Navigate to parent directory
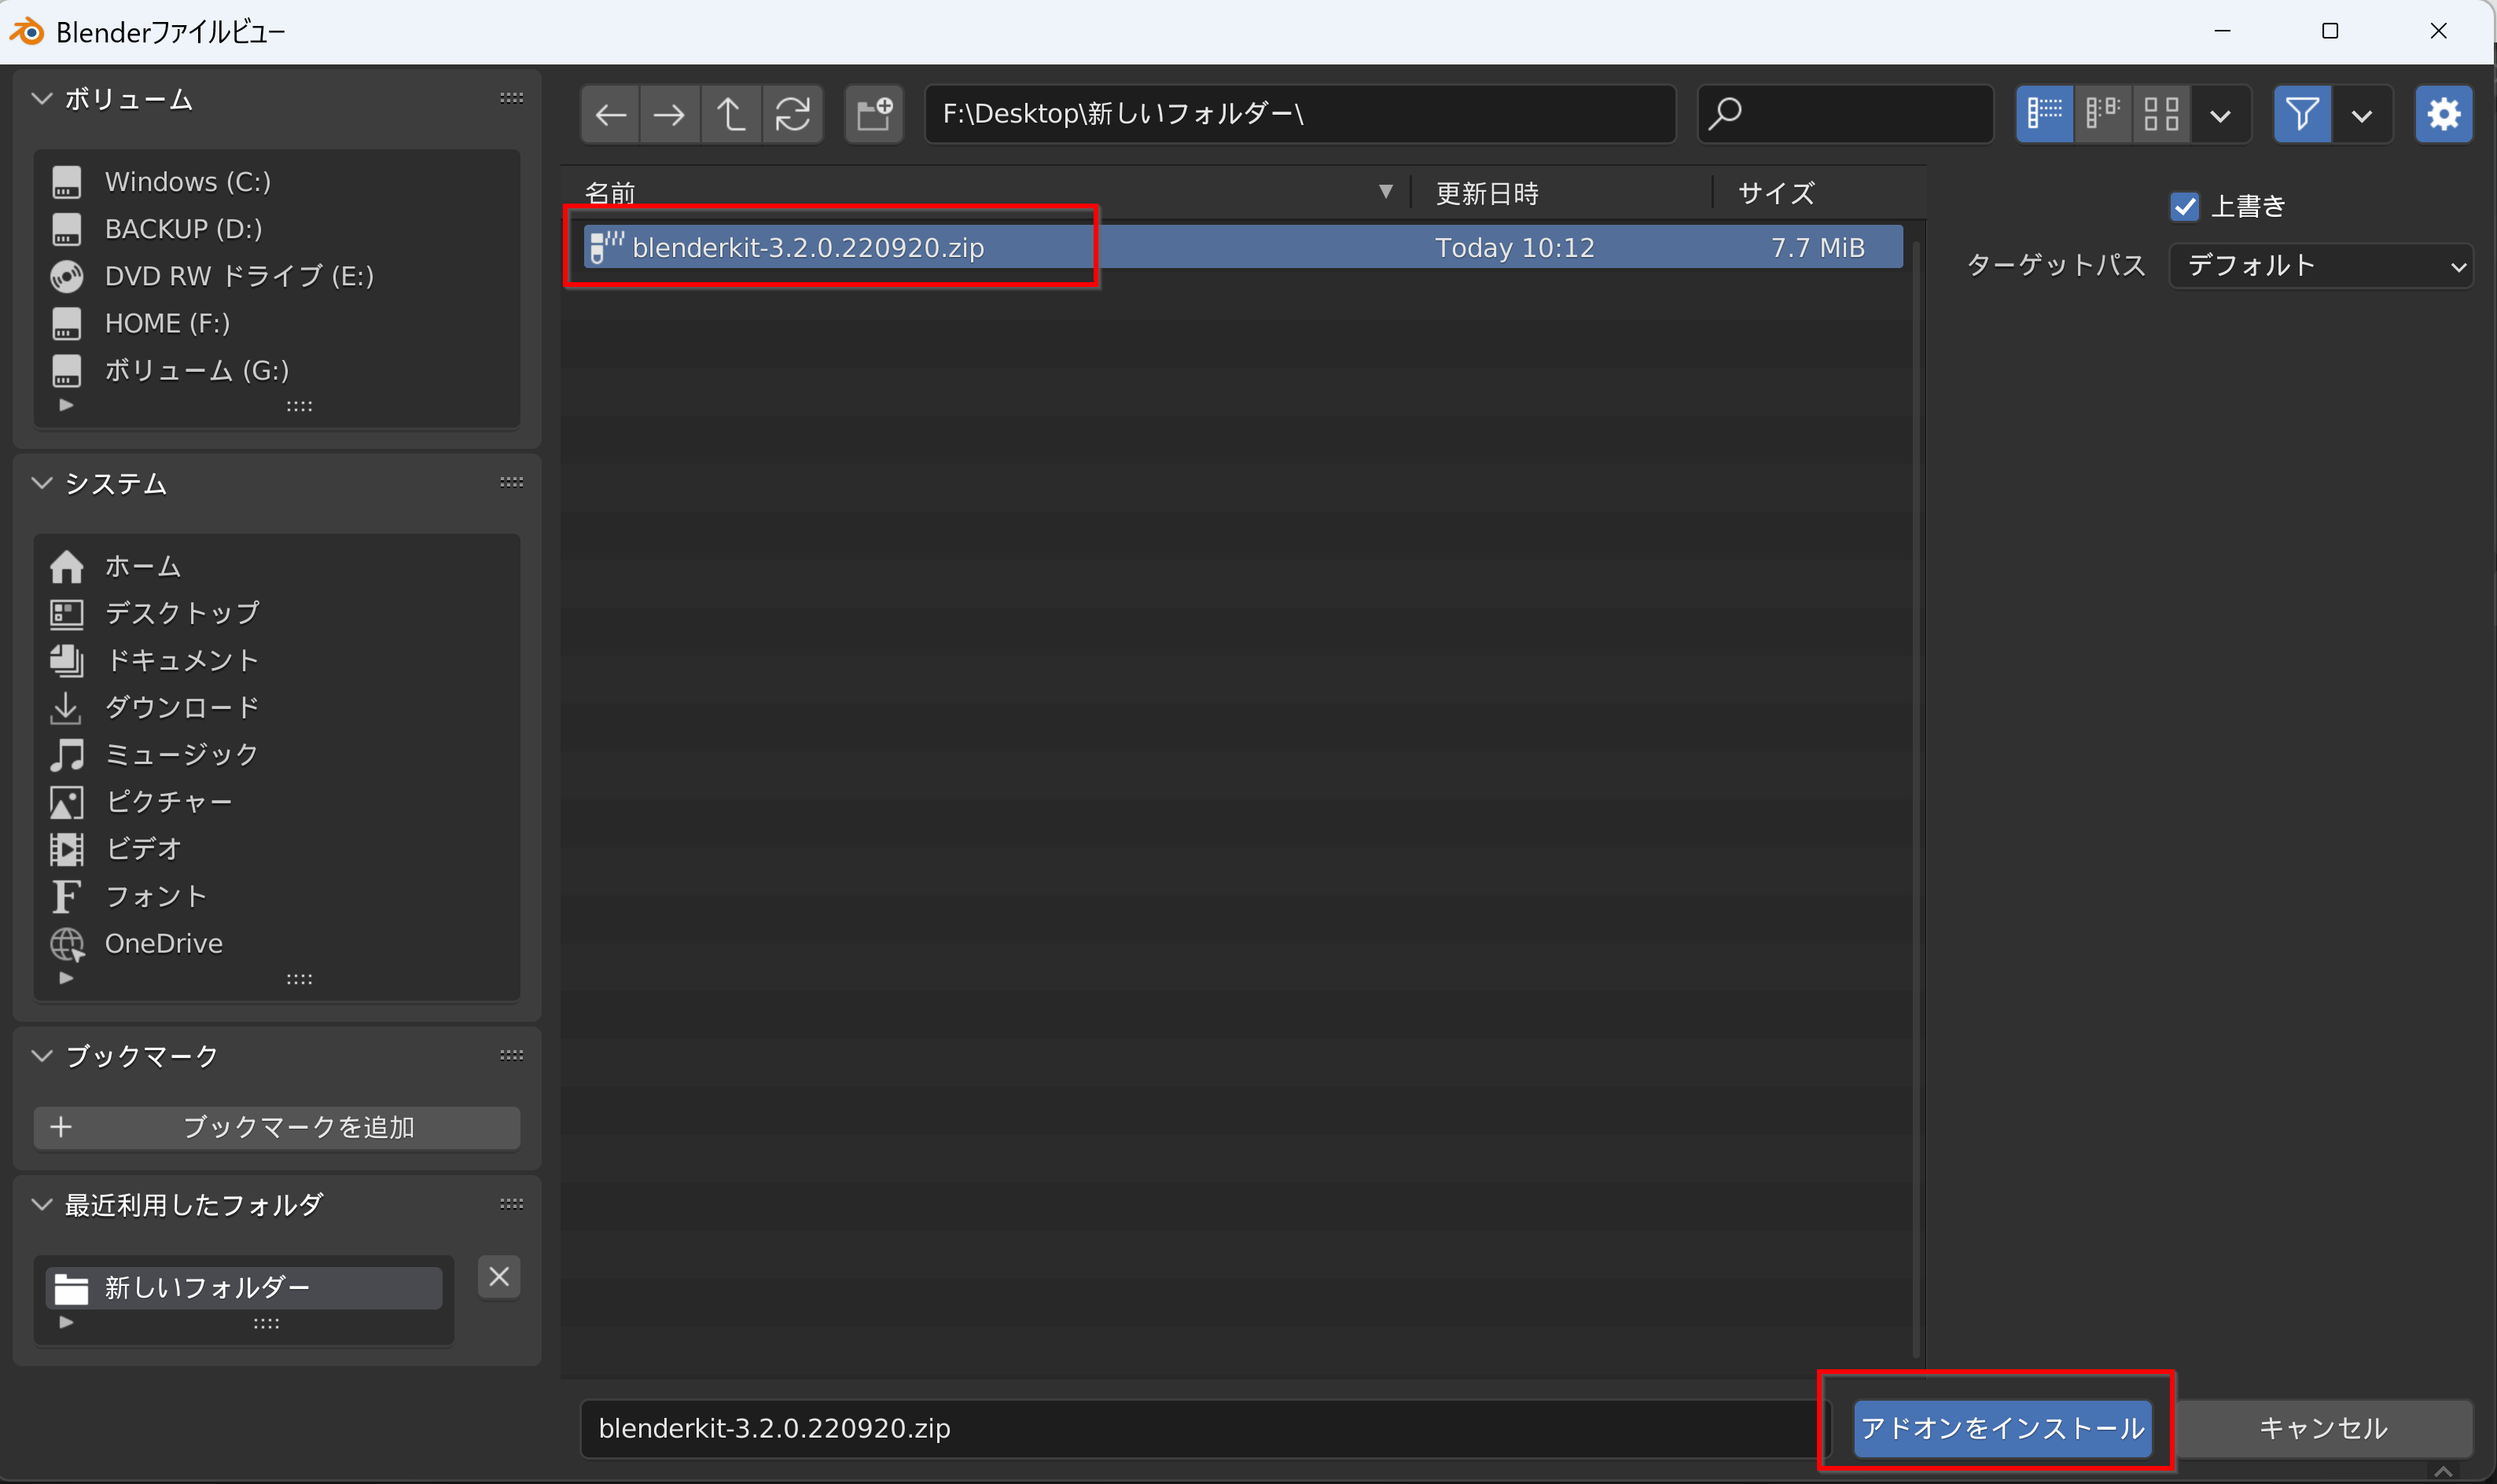 point(731,114)
